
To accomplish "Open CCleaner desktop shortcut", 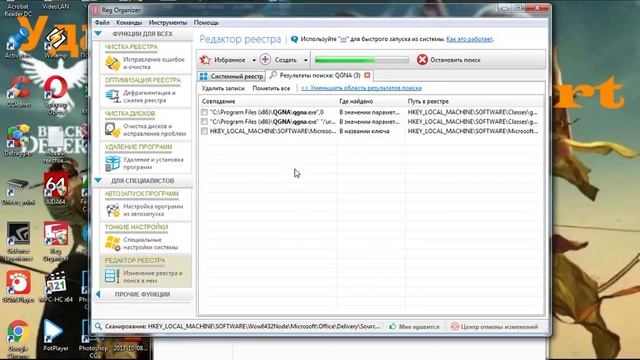I will (x=18, y=92).
